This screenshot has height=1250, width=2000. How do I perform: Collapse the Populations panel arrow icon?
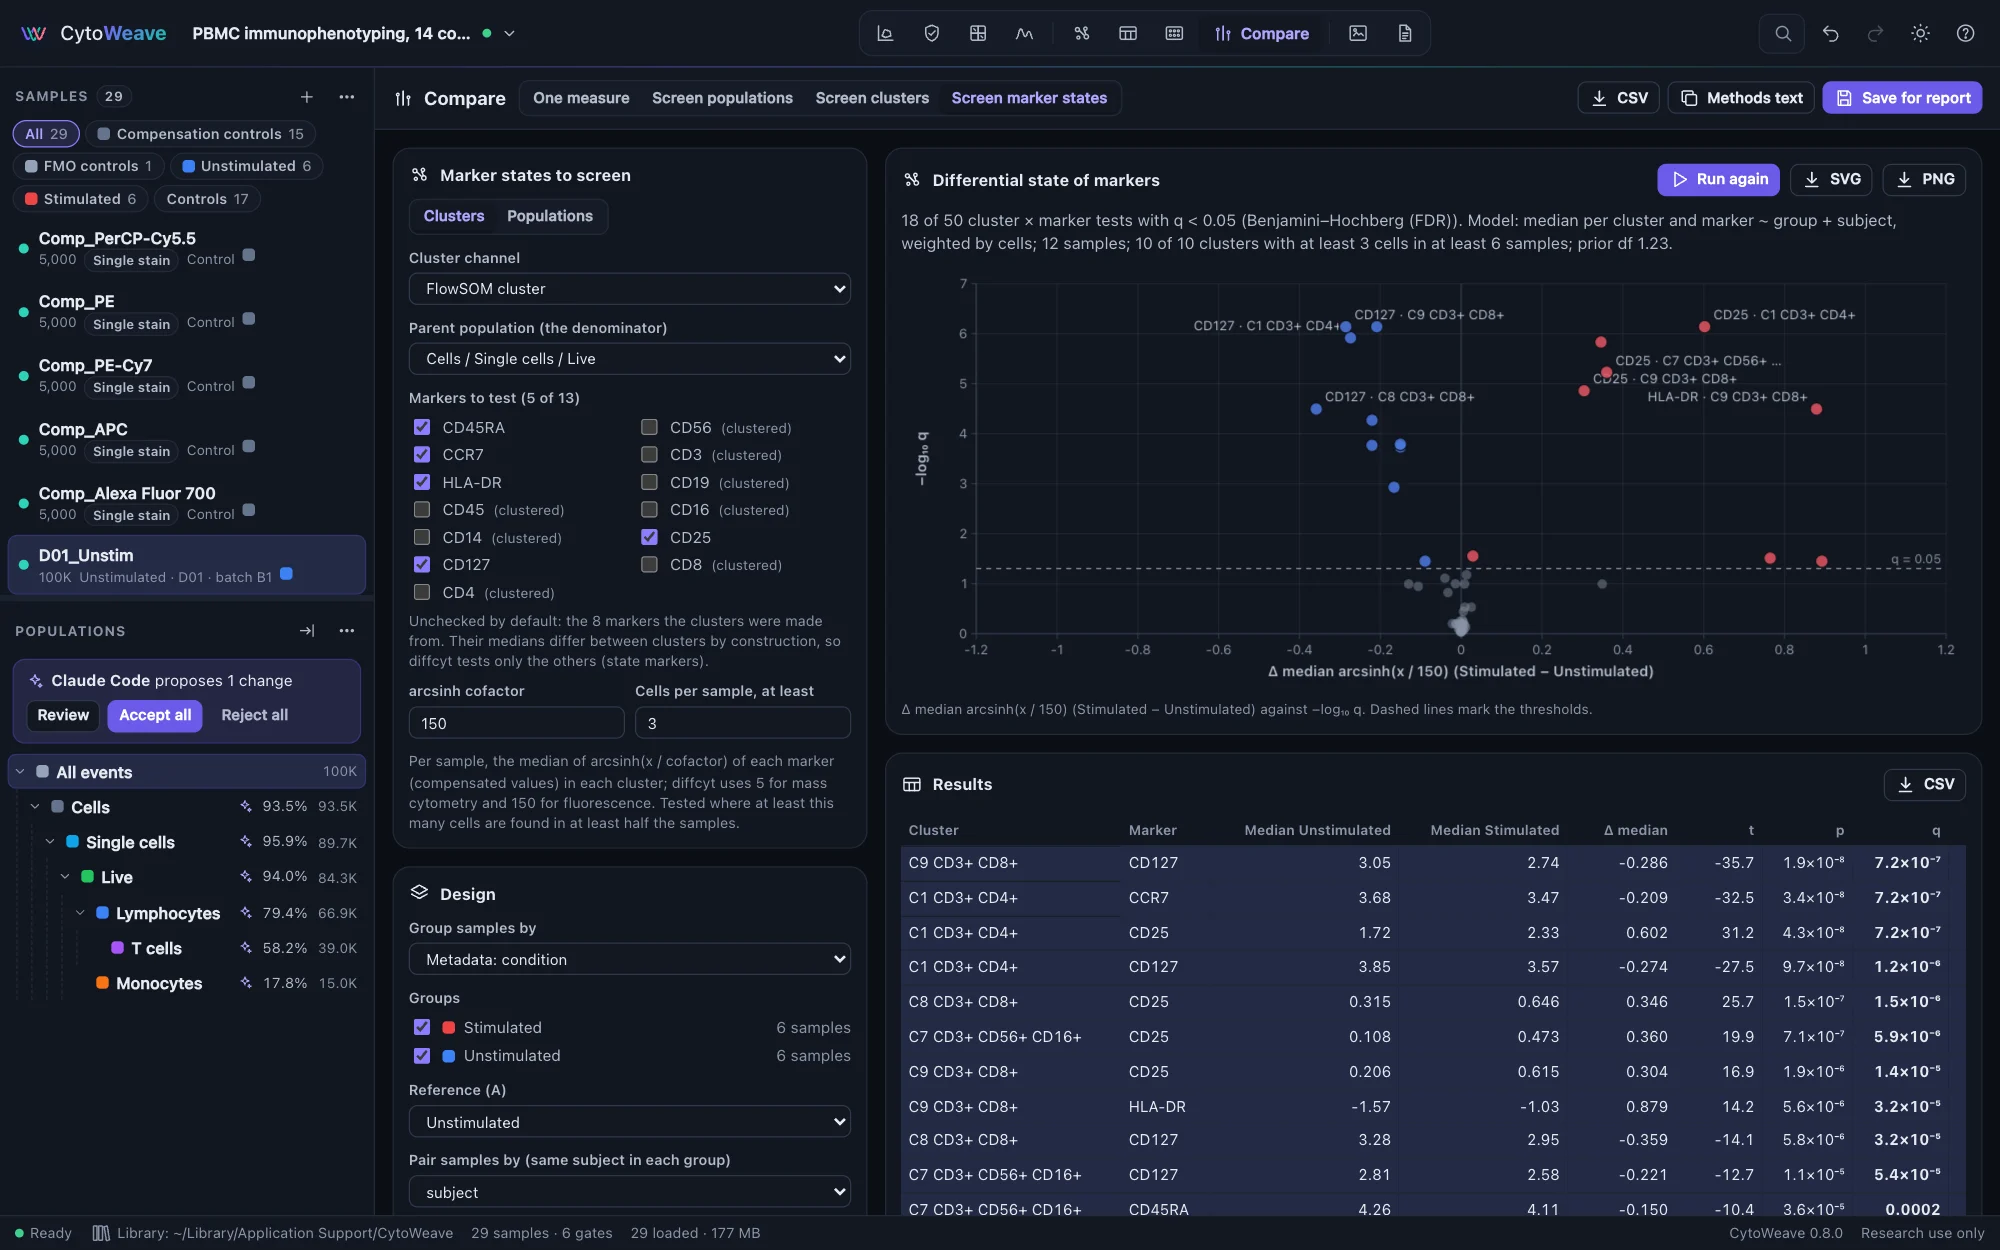click(307, 631)
